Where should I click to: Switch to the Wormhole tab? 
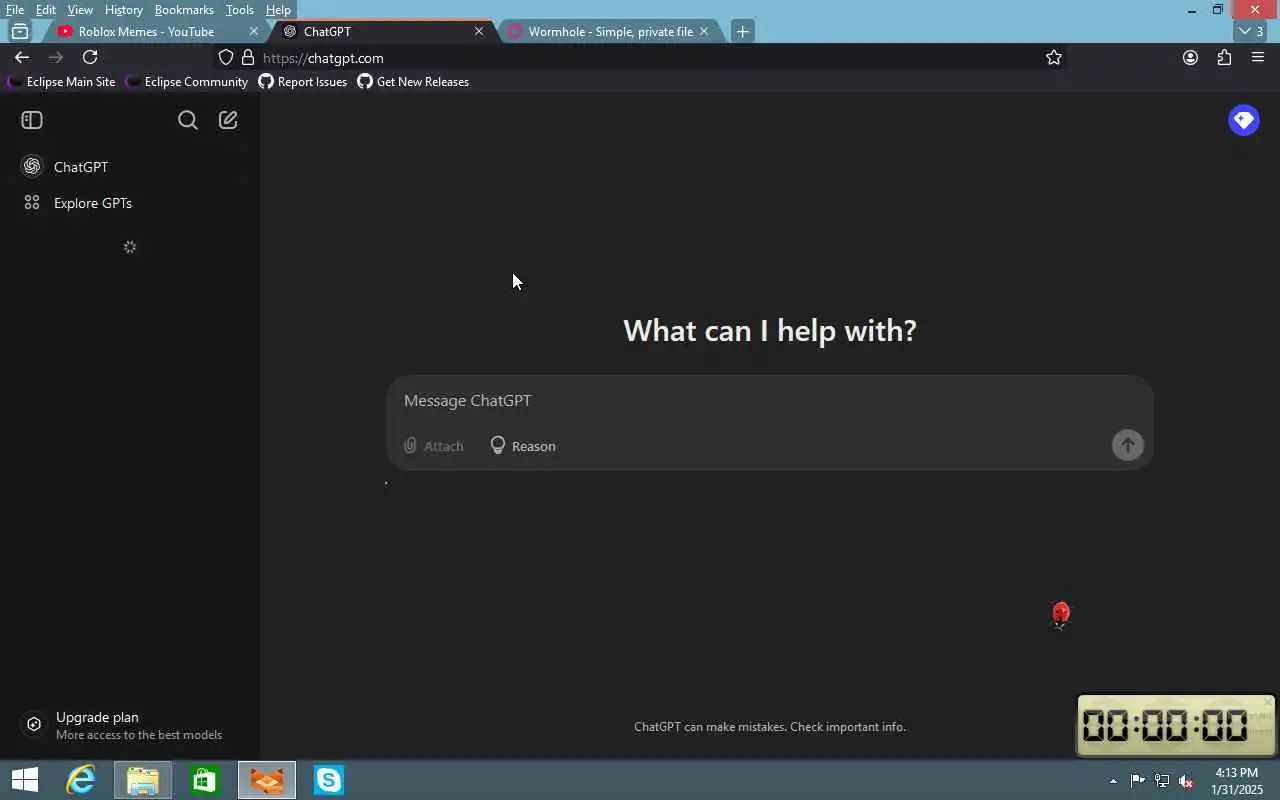click(610, 31)
